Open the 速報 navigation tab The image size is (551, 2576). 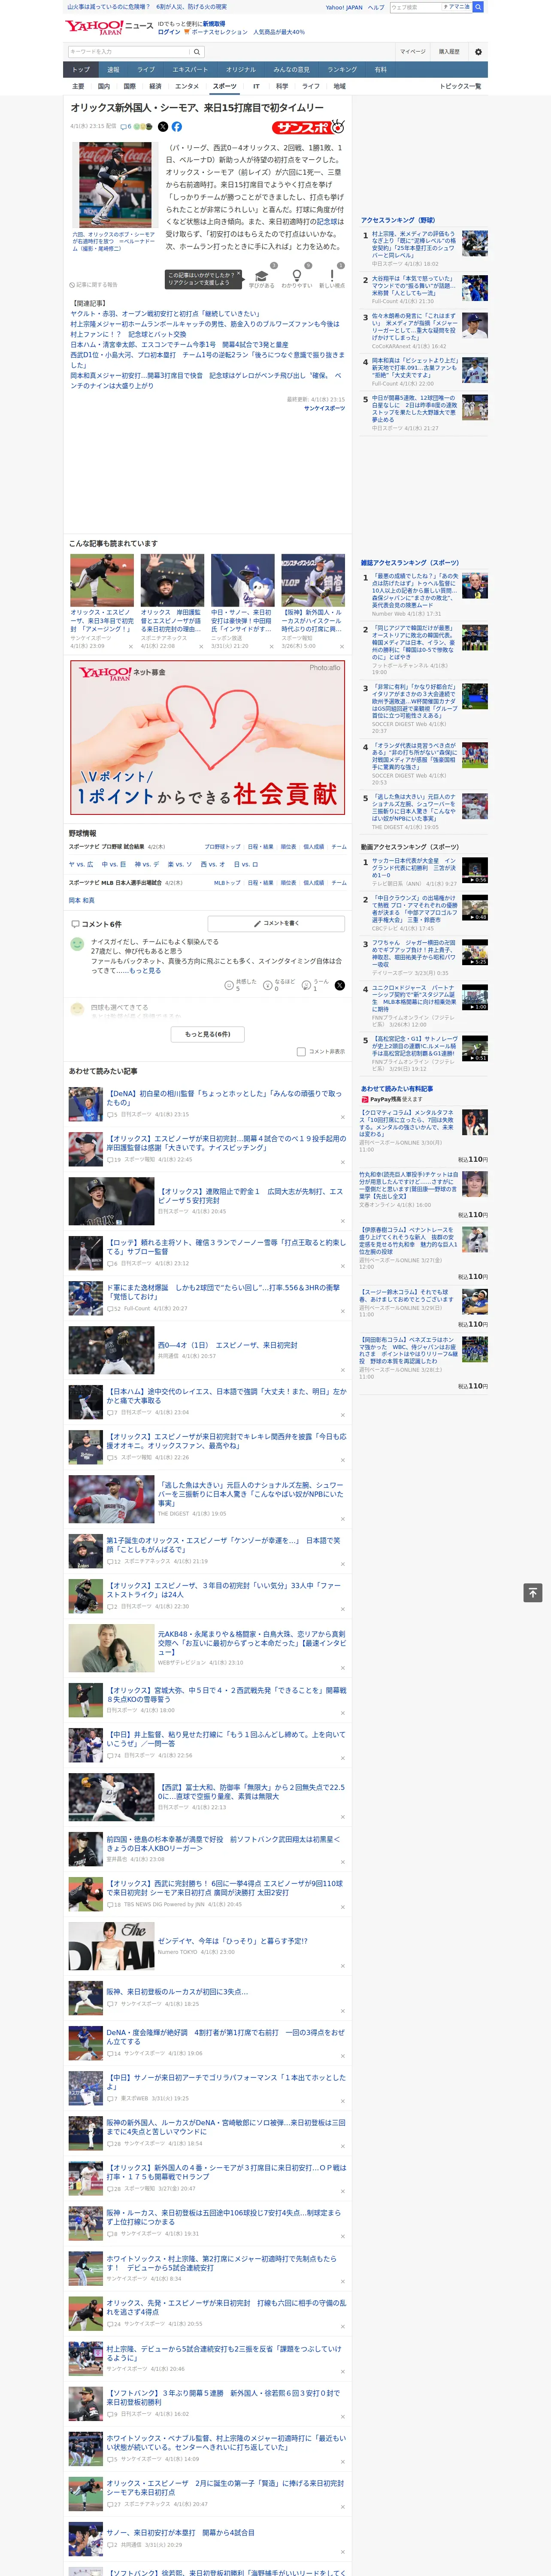pos(113,70)
